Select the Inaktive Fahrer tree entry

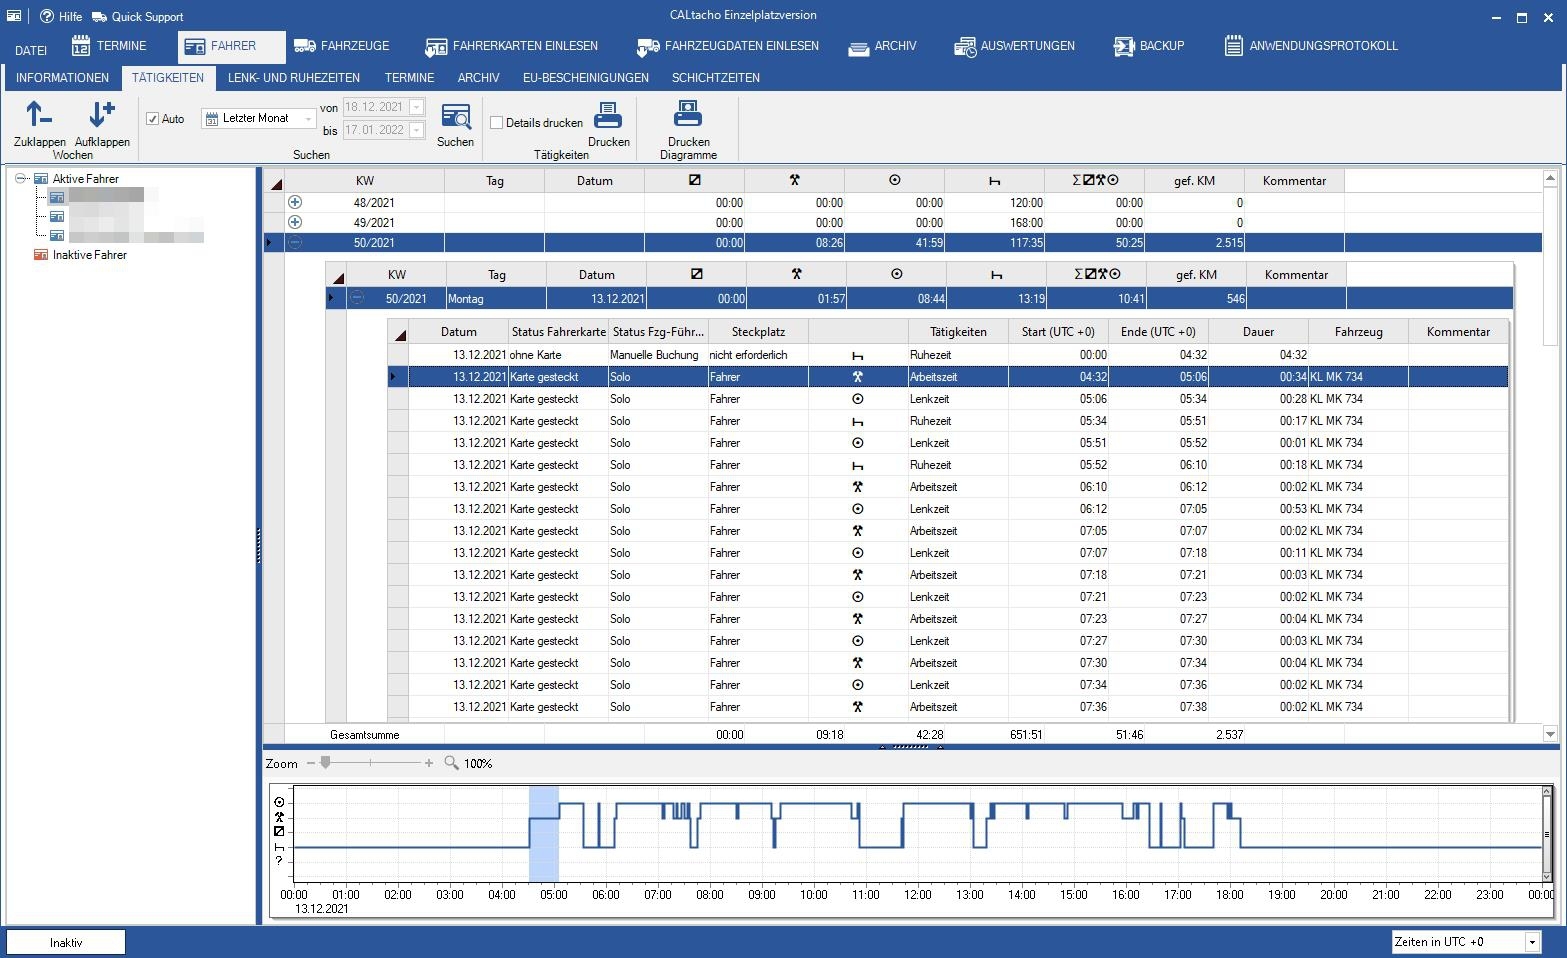89,255
